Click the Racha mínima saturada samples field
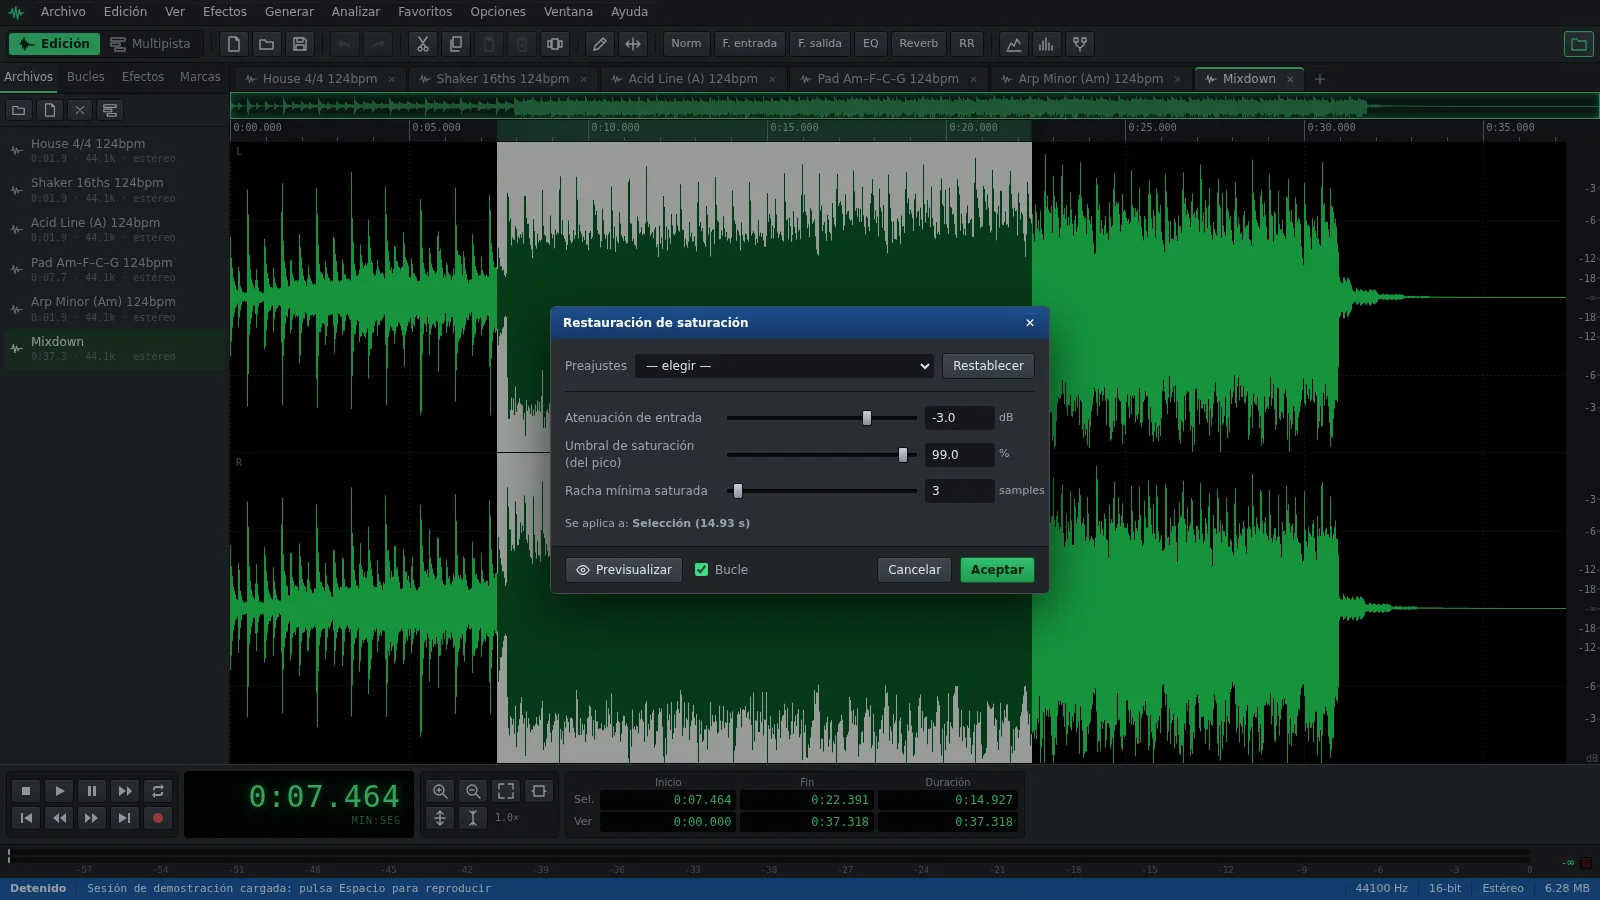This screenshot has width=1600, height=900. [959, 491]
